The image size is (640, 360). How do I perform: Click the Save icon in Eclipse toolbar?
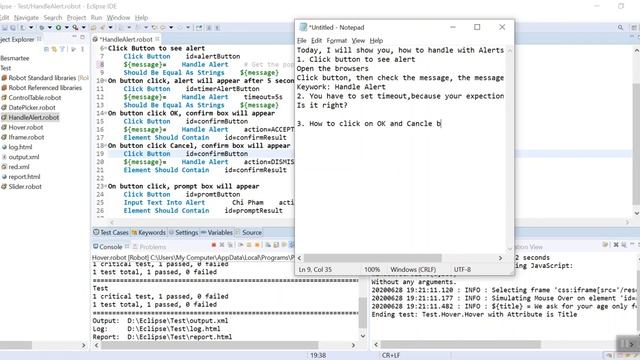(4, 27)
